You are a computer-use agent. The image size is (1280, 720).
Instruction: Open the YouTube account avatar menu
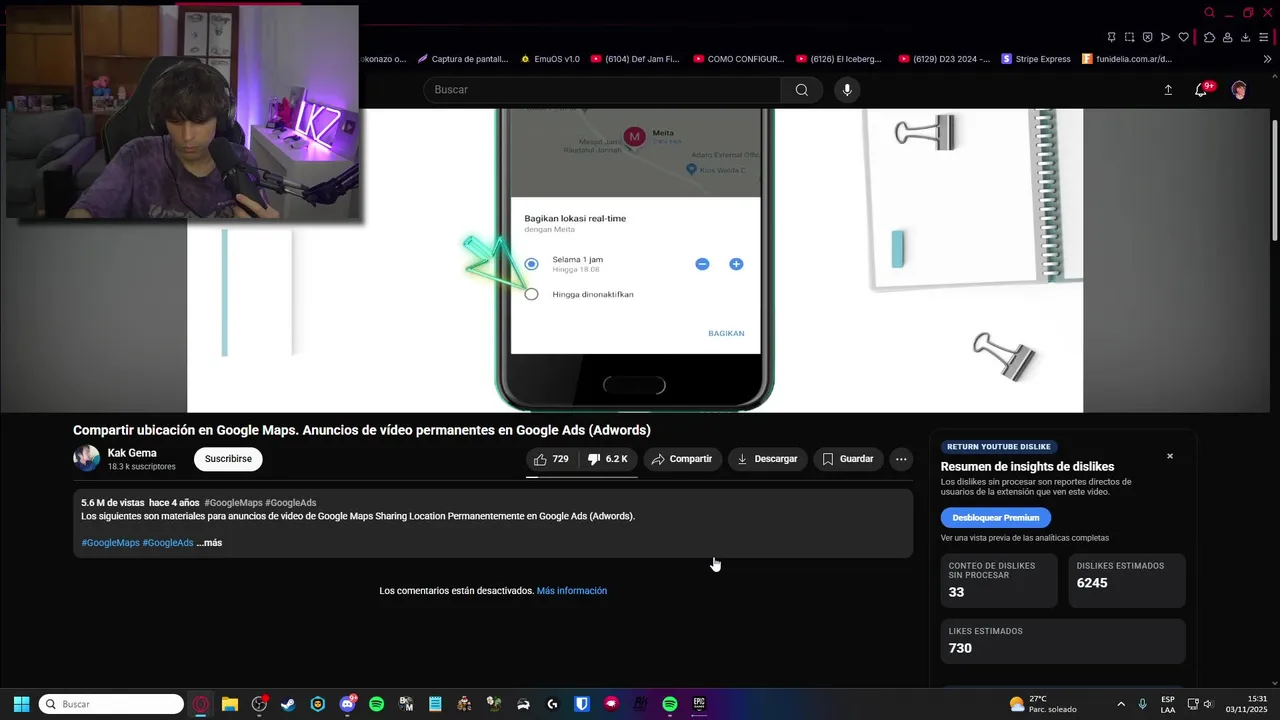[1239, 90]
